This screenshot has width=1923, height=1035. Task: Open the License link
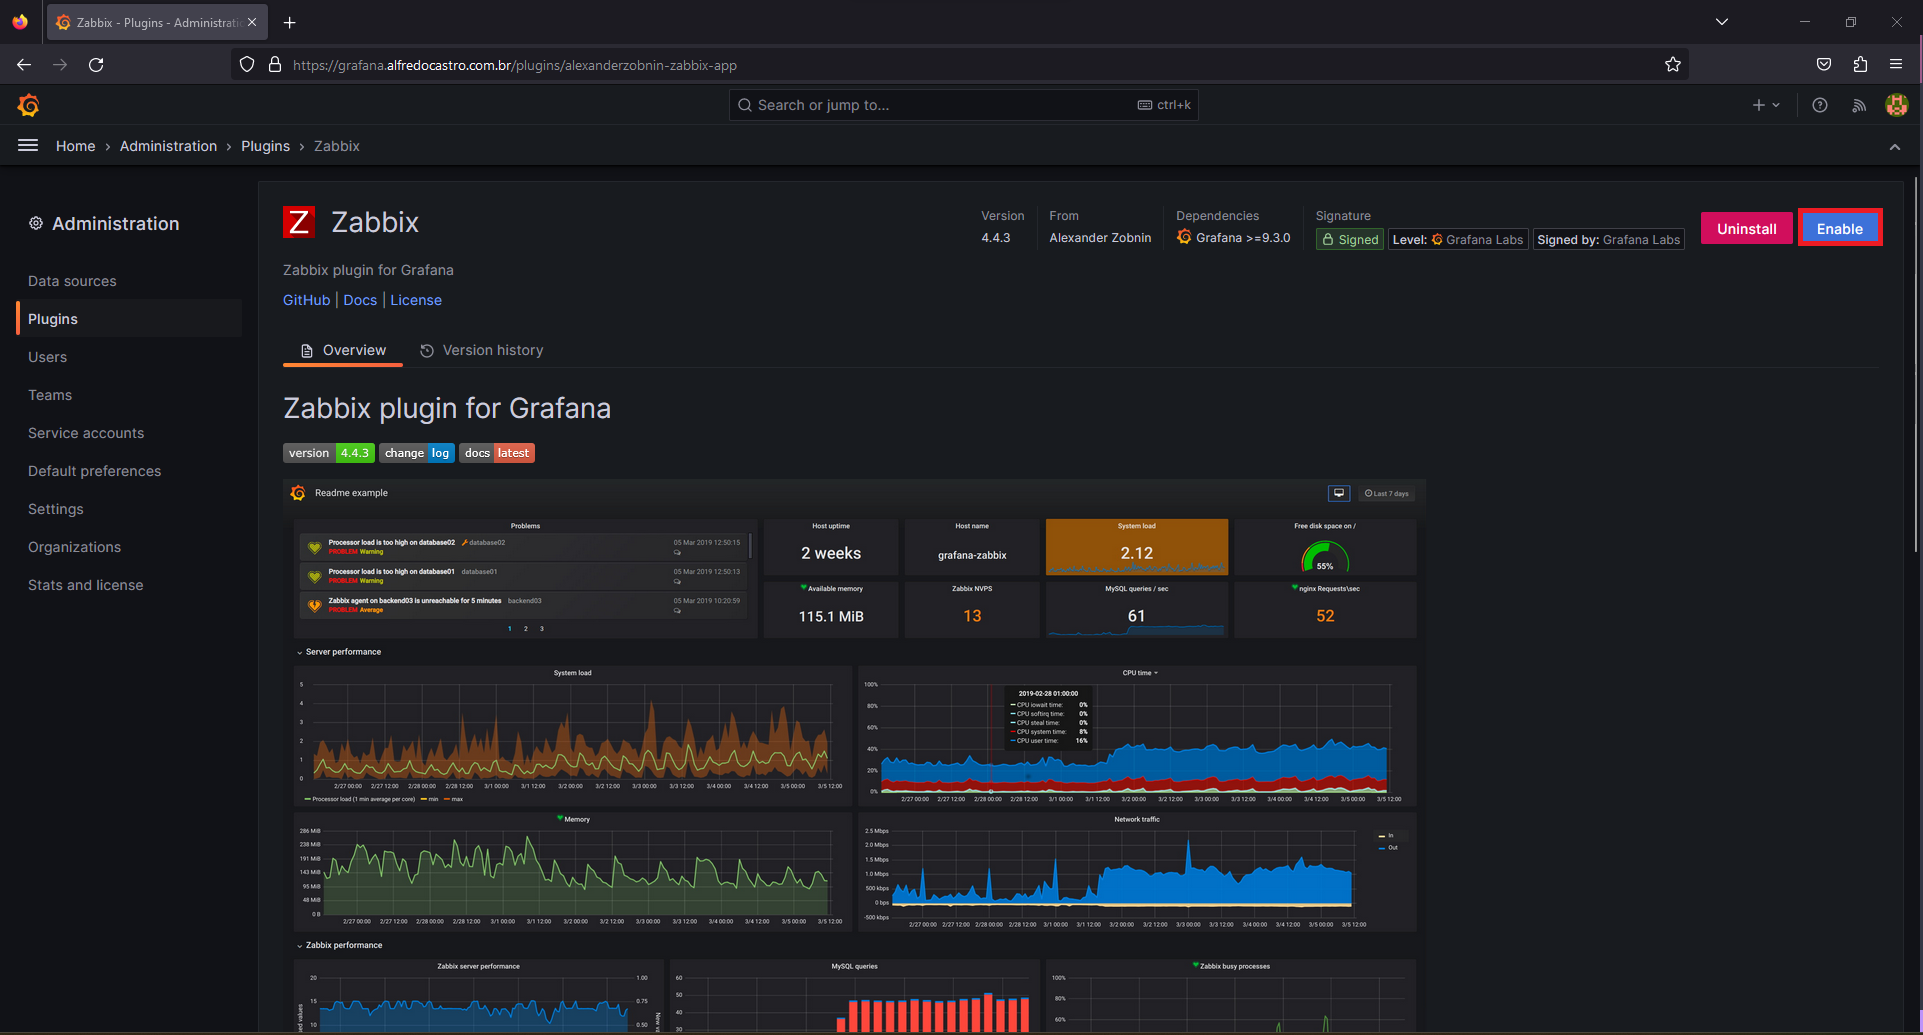point(416,300)
